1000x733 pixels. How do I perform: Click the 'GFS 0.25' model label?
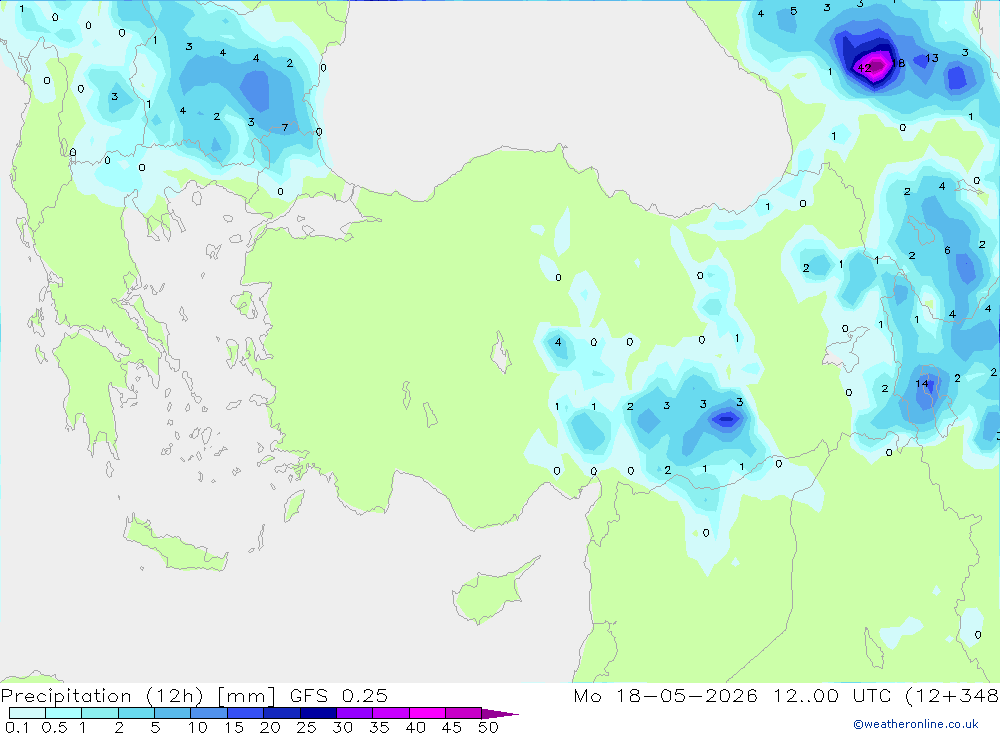(339, 695)
